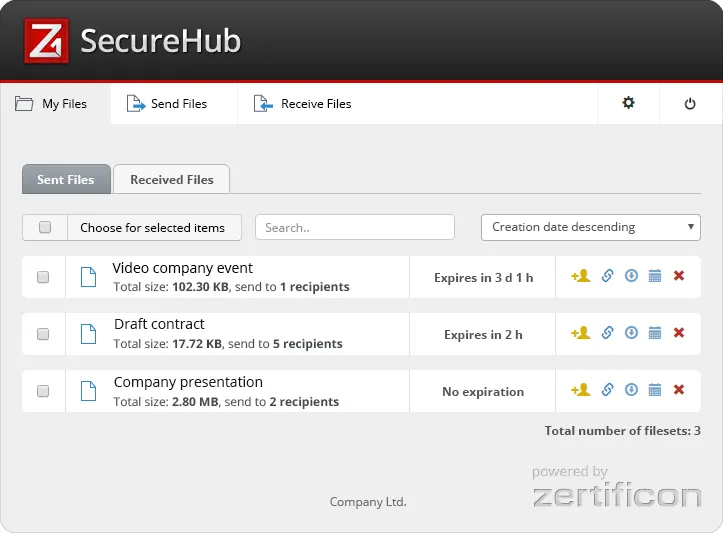Click file icon of Company presentation
The image size is (723, 533).
[89, 391]
